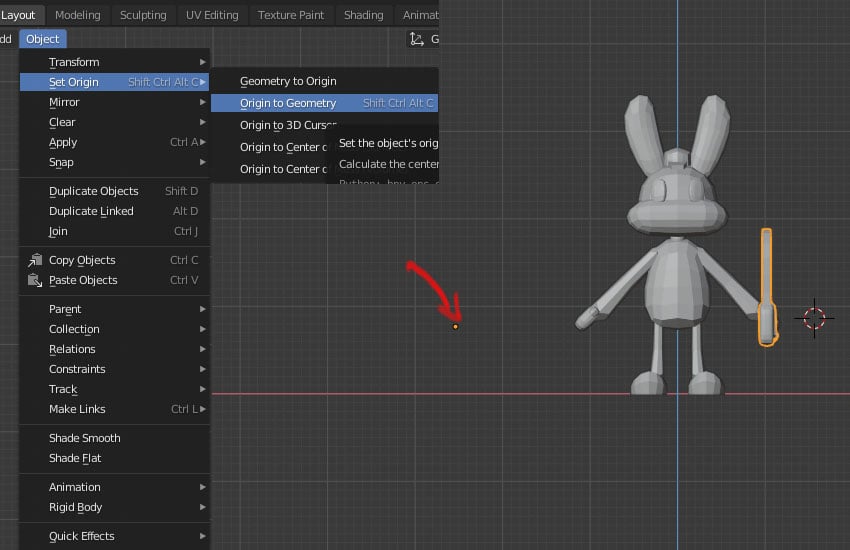The height and width of the screenshot is (550, 850).
Task: Apply Shade Smooth to object
Action: 84,438
